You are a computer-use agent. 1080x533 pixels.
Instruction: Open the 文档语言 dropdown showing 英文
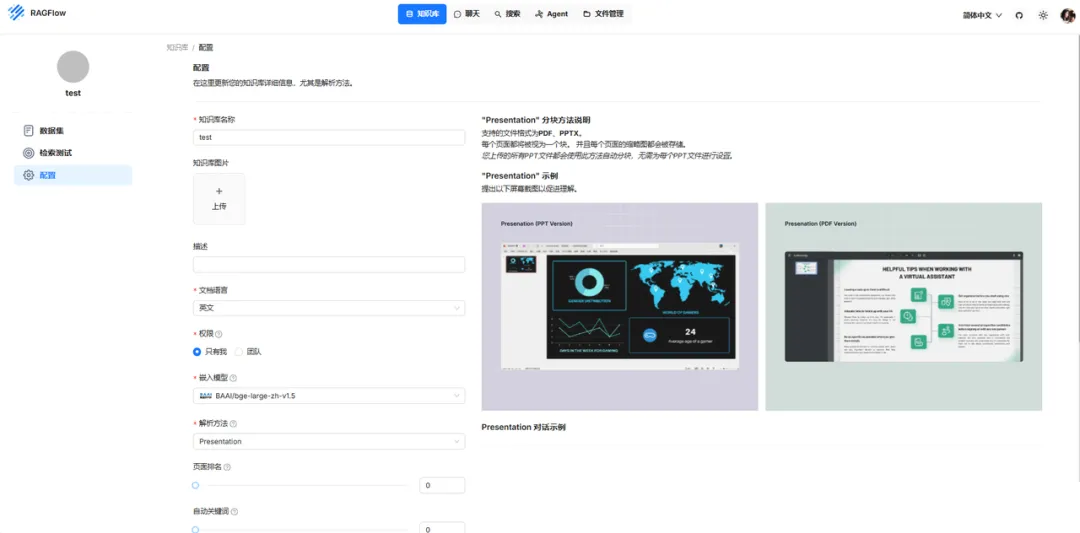pyautogui.click(x=329, y=308)
